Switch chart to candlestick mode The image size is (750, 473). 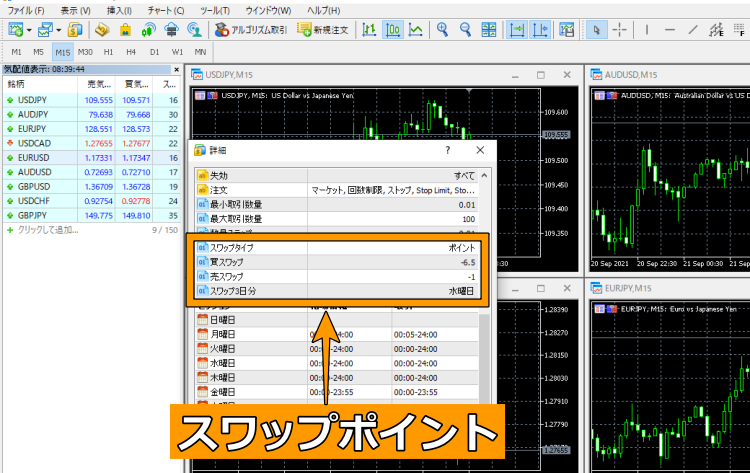pyautogui.click(x=393, y=29)
